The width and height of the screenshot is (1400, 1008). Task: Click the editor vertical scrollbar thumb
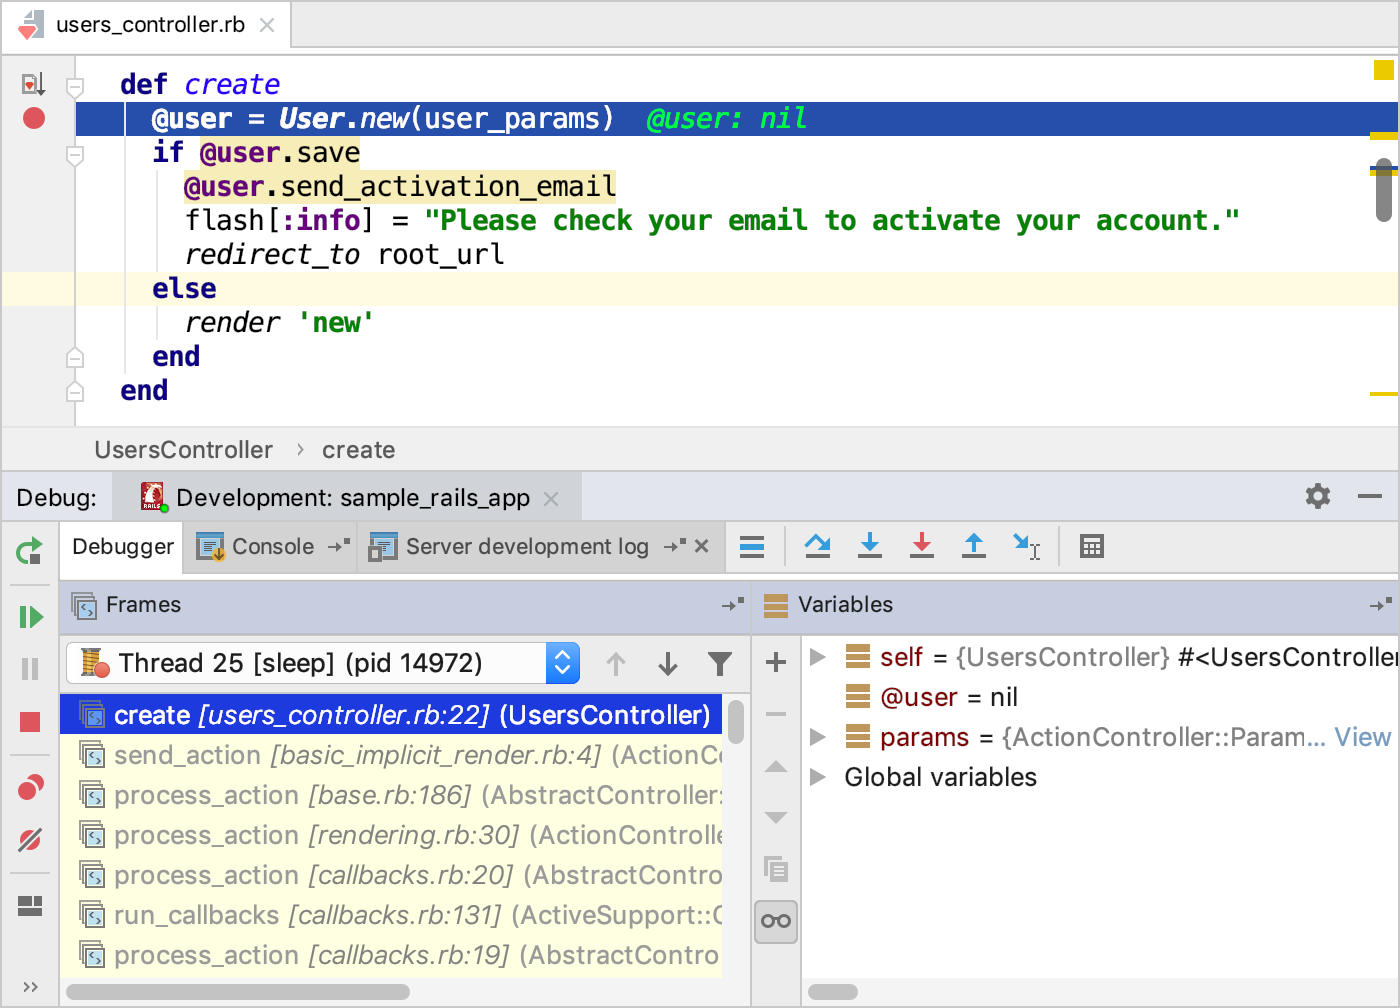pos(1384,190)
